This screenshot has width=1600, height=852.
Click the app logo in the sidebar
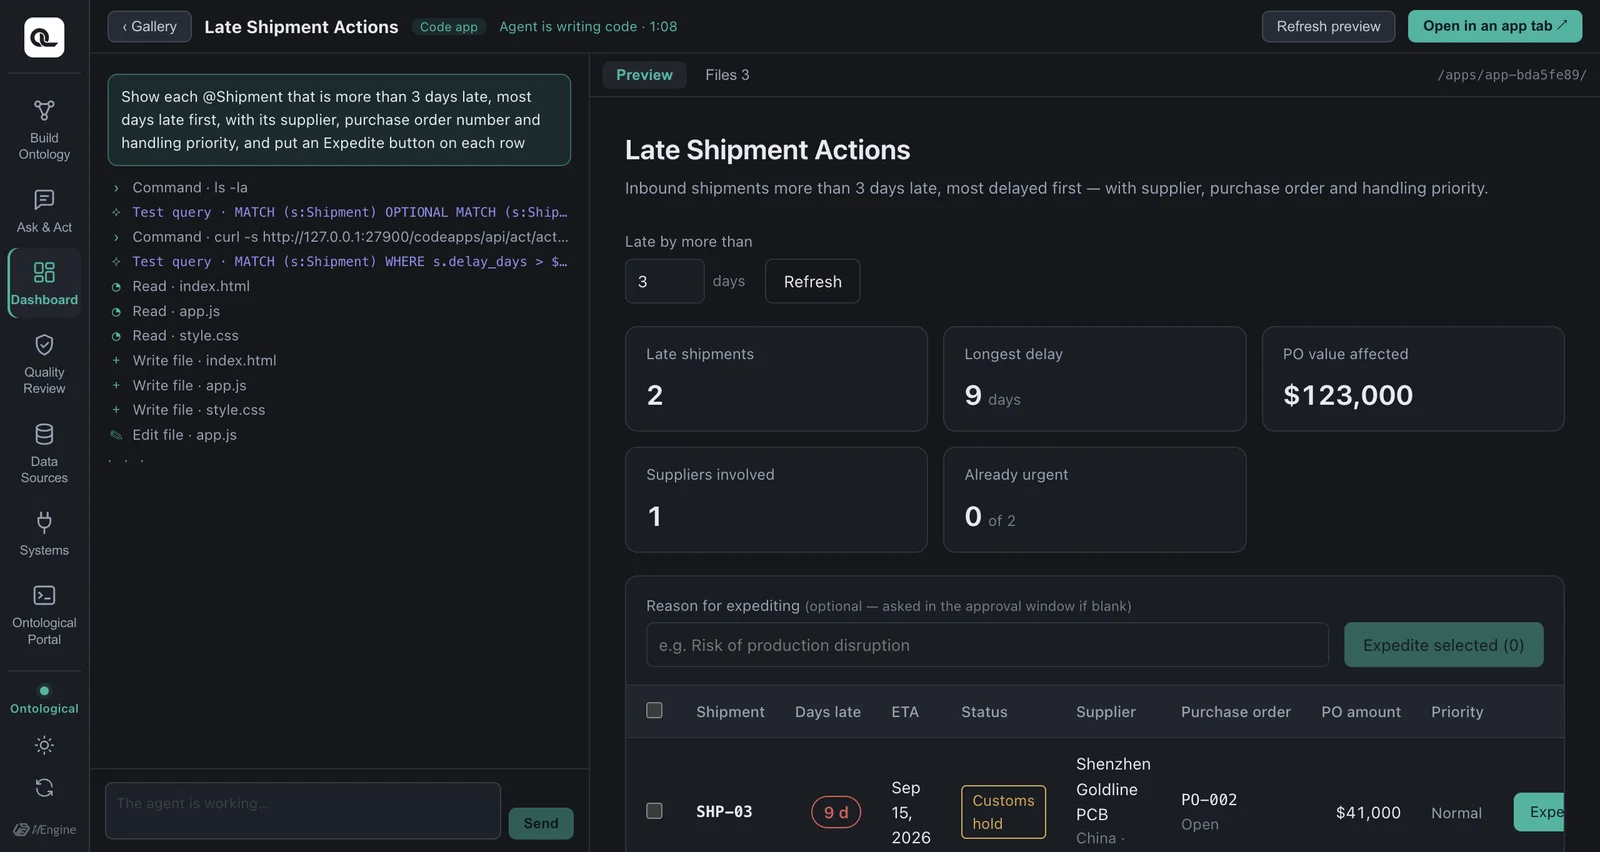pos(44,37)
